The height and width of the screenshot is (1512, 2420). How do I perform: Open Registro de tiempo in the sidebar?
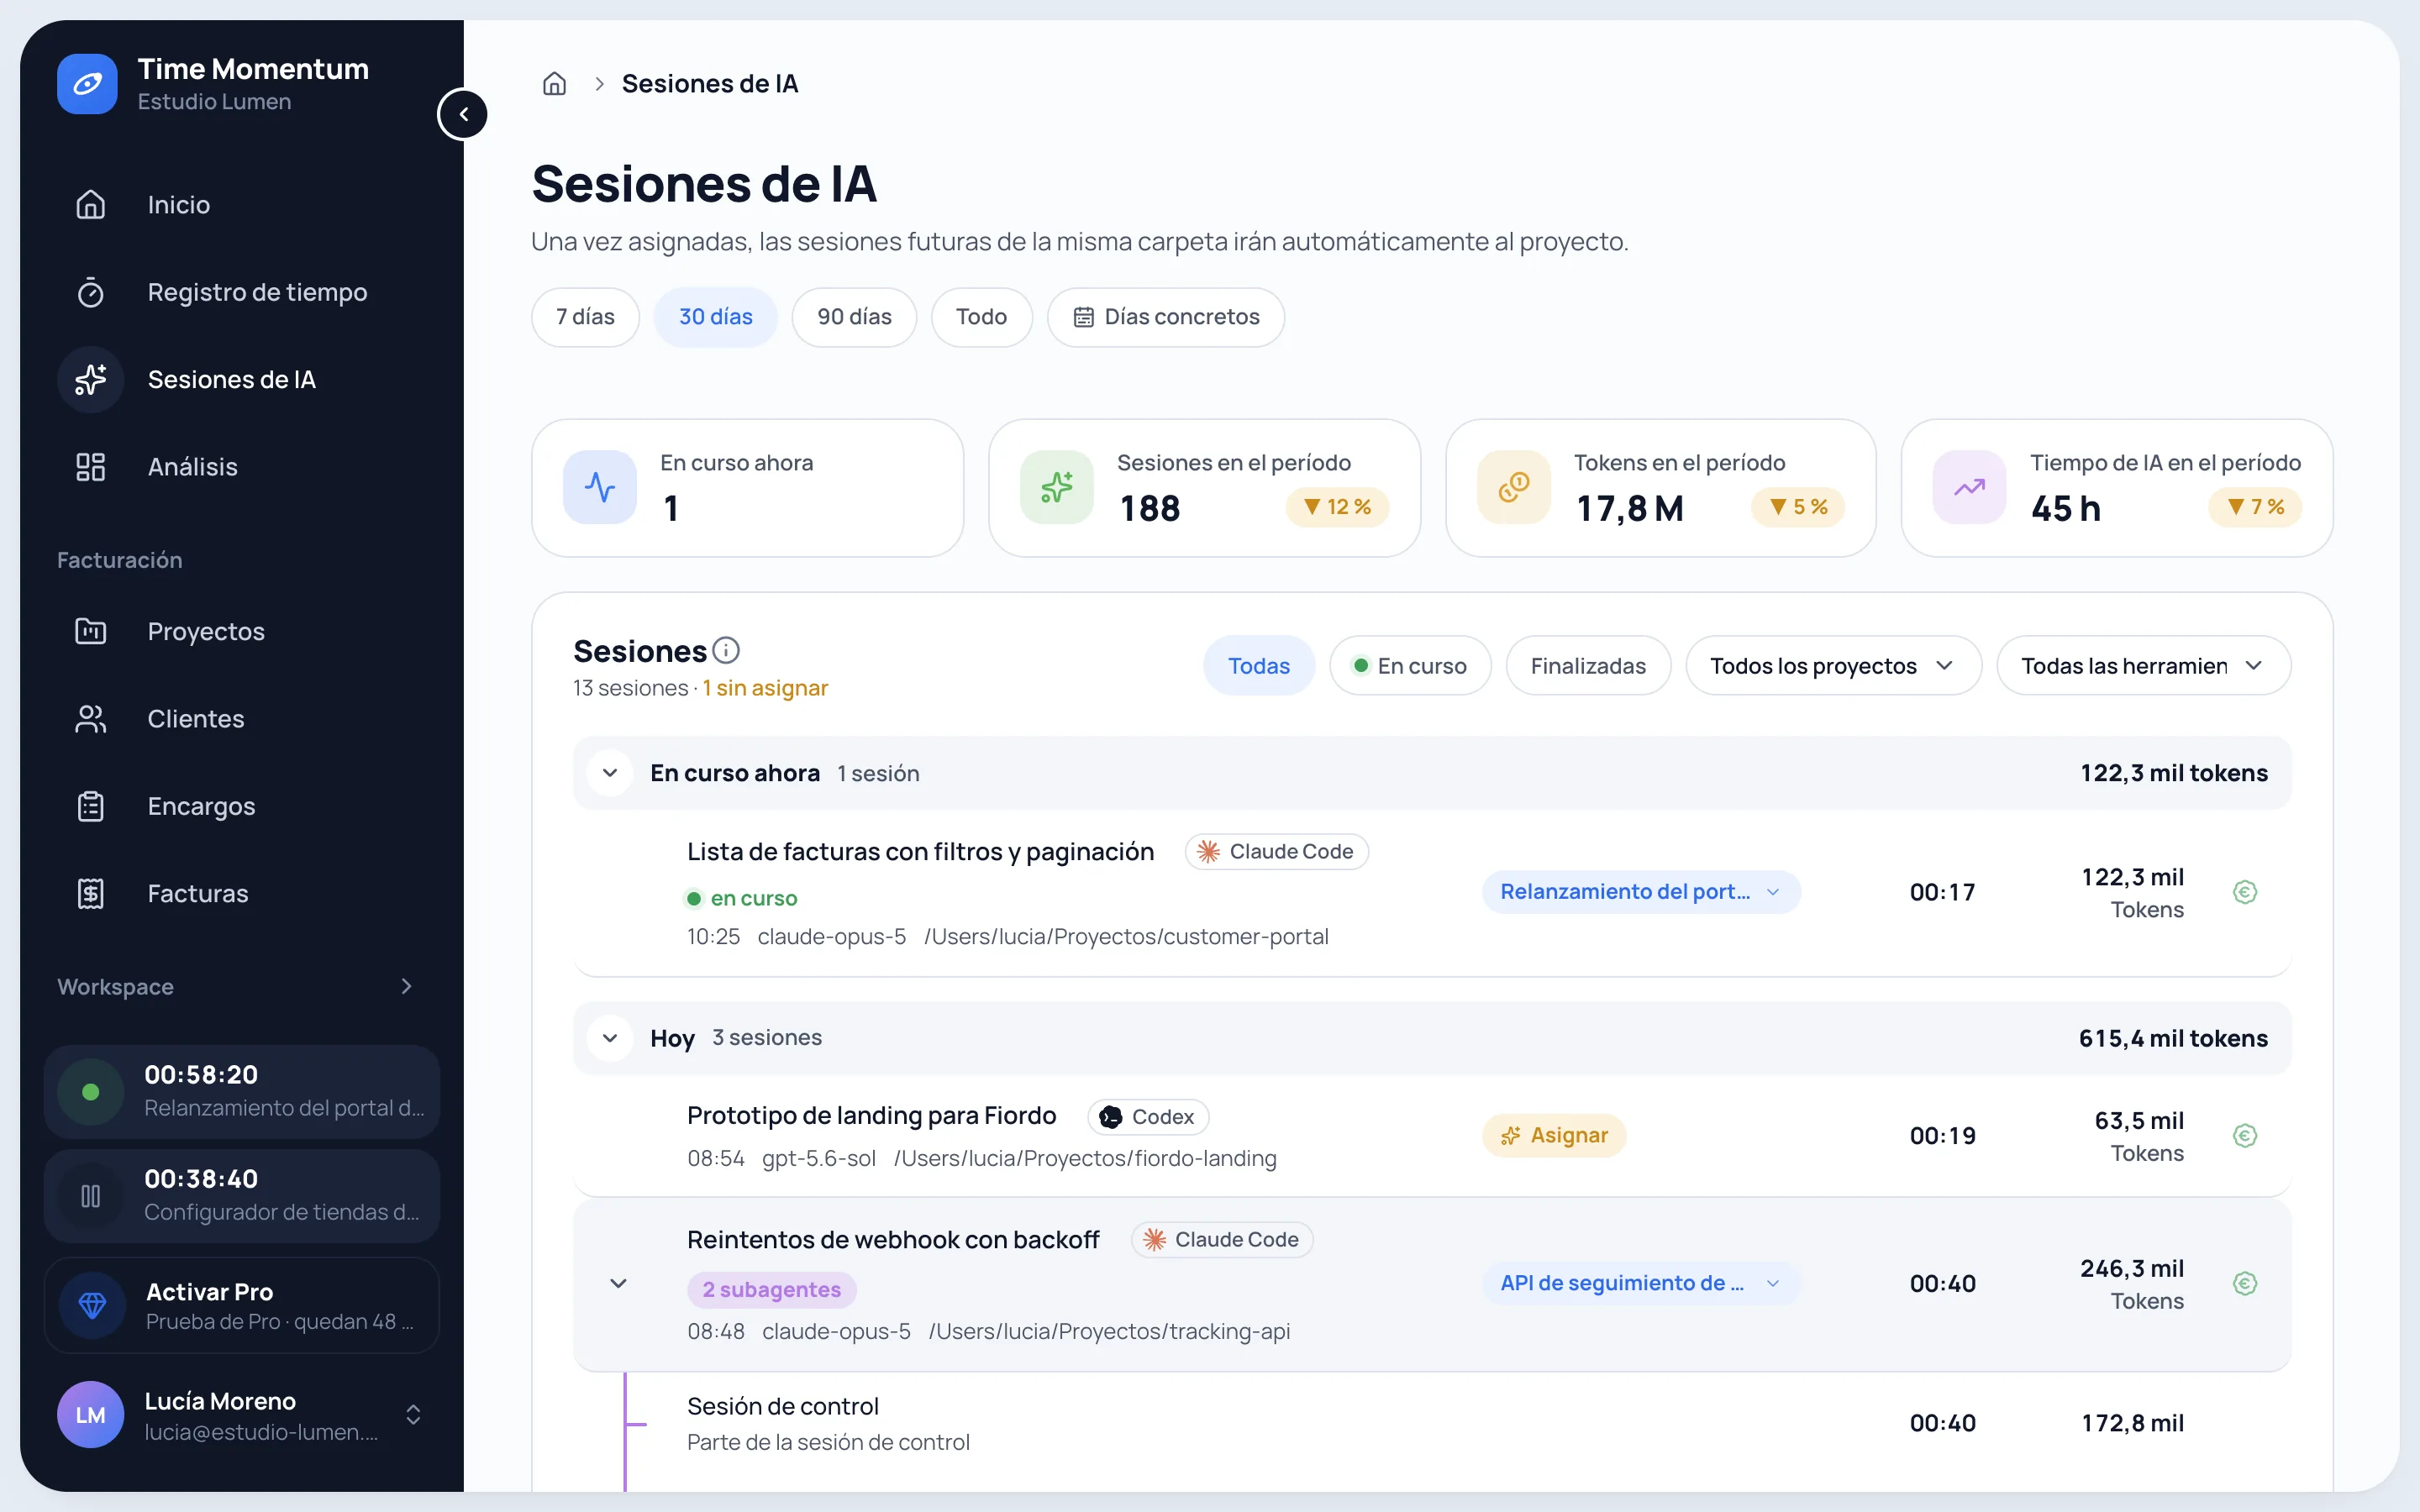pyautogui.click(x=242, y=292)
